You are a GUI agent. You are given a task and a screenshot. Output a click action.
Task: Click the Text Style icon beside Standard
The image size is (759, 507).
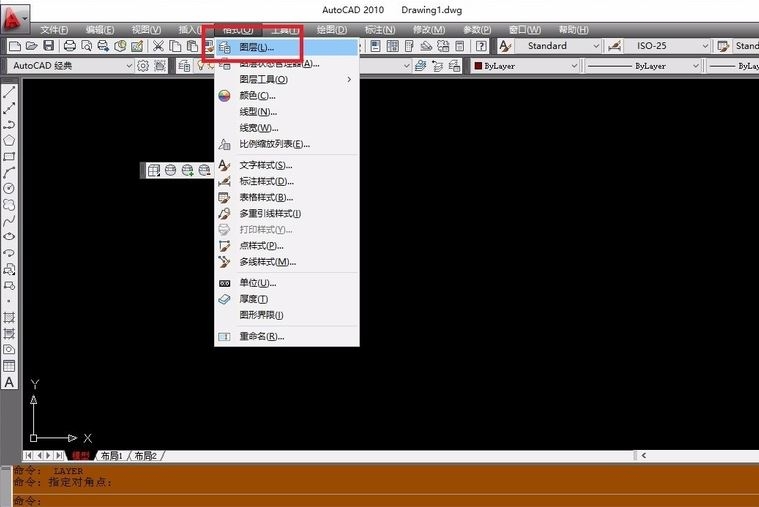click(505, 46)
